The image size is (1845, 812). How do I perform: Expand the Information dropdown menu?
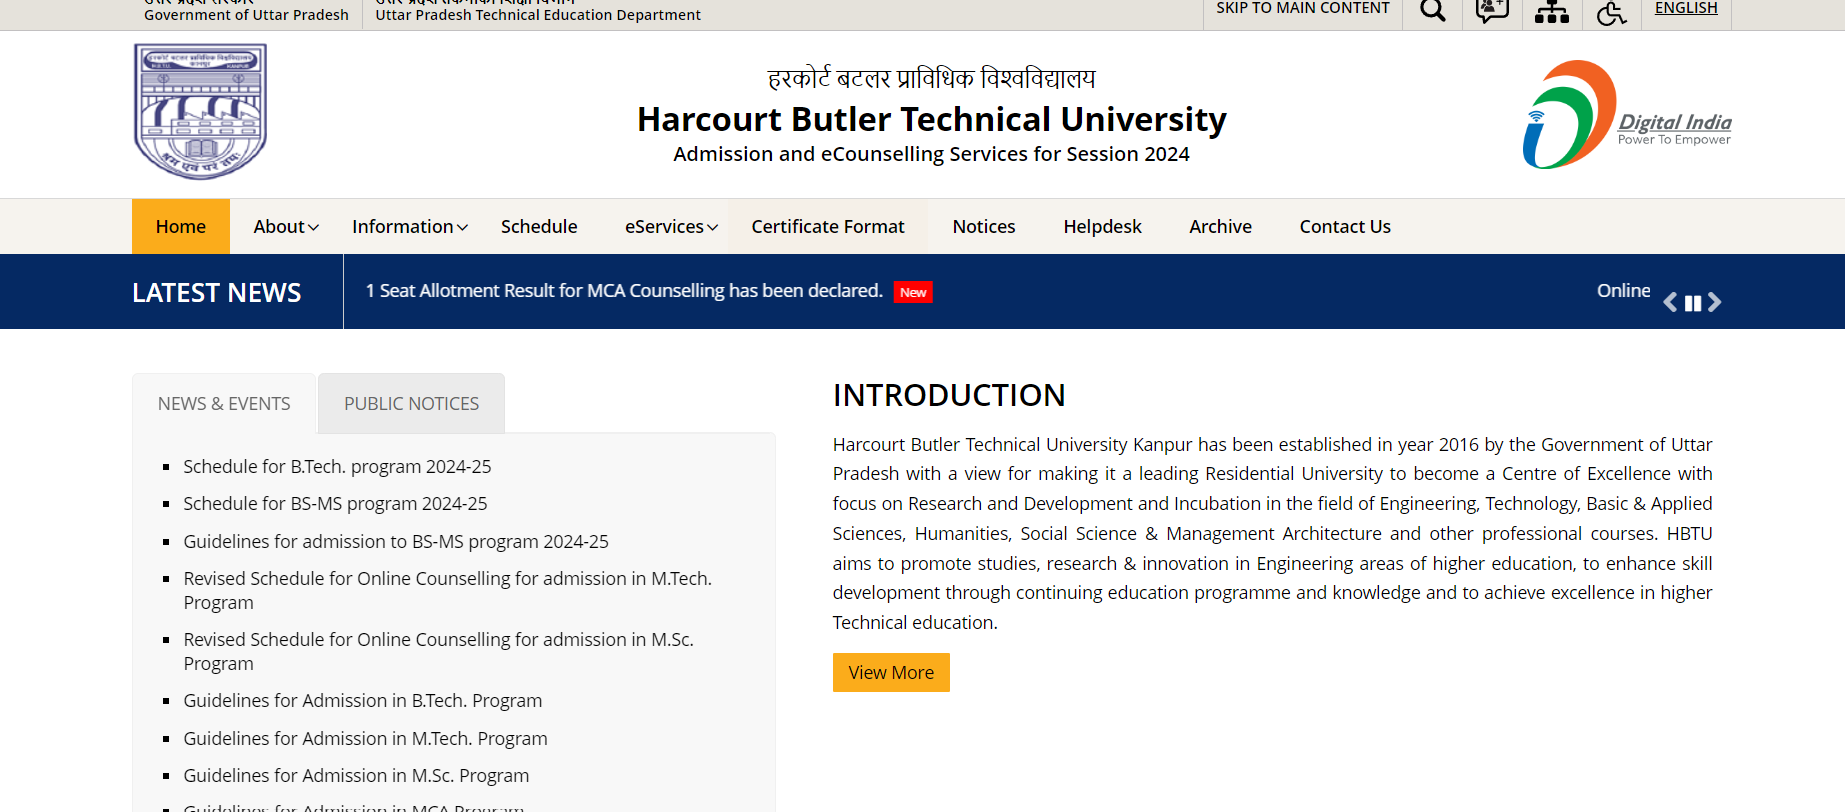coord(410,226)
